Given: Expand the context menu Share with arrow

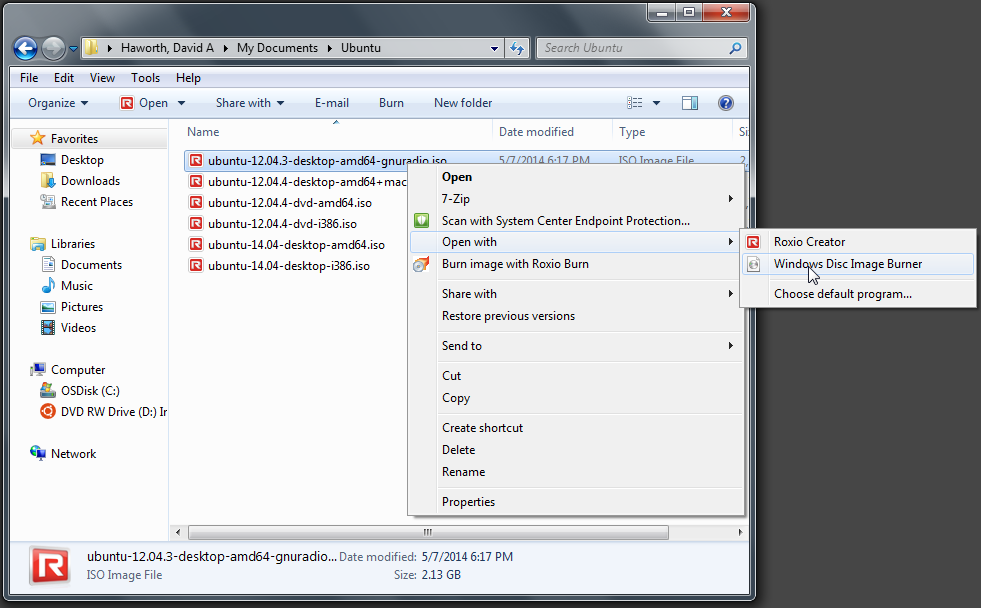Looking at the screenshot, I should pos(731,293).
